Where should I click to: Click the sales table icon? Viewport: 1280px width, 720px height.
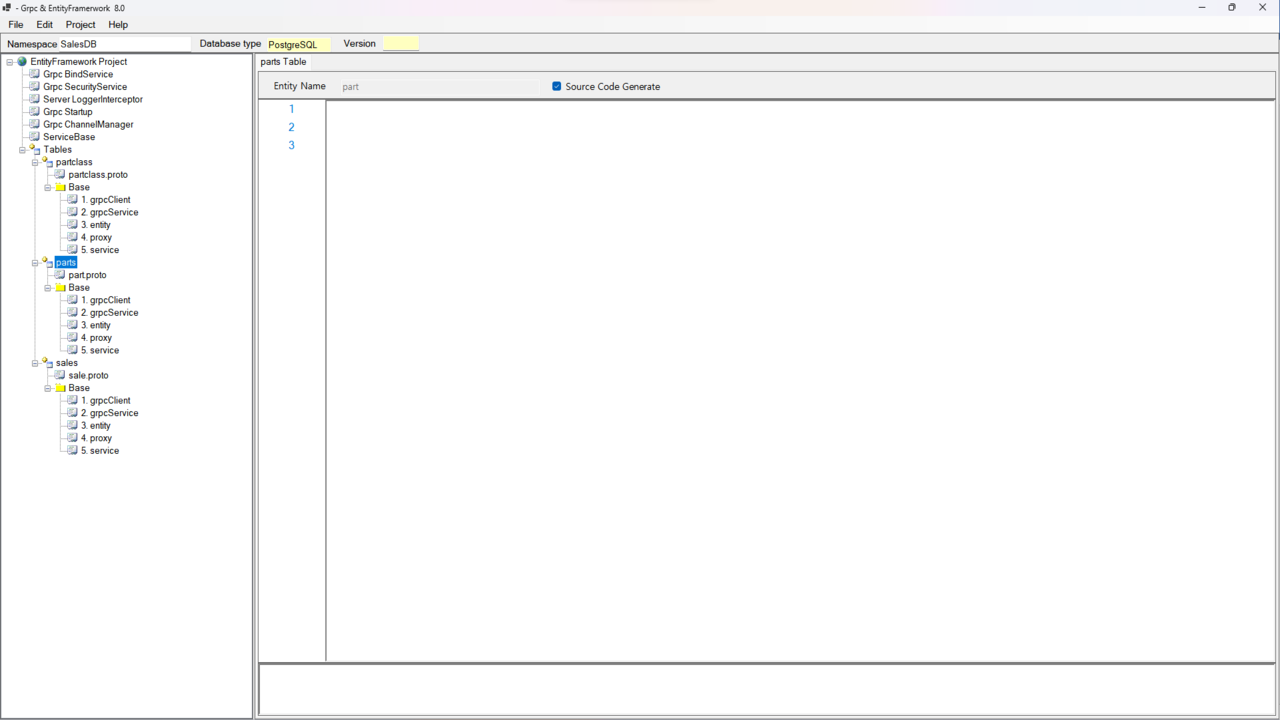coord(47,363)
